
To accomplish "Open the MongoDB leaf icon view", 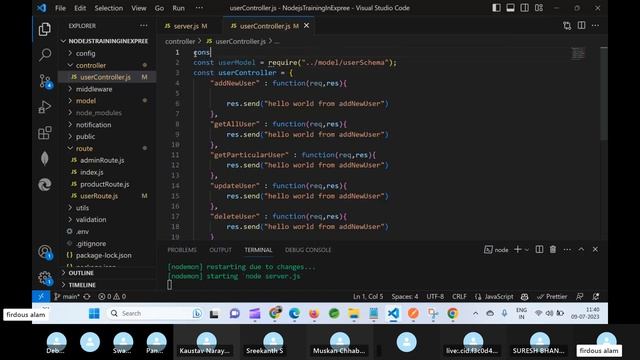I will (44, 158).
